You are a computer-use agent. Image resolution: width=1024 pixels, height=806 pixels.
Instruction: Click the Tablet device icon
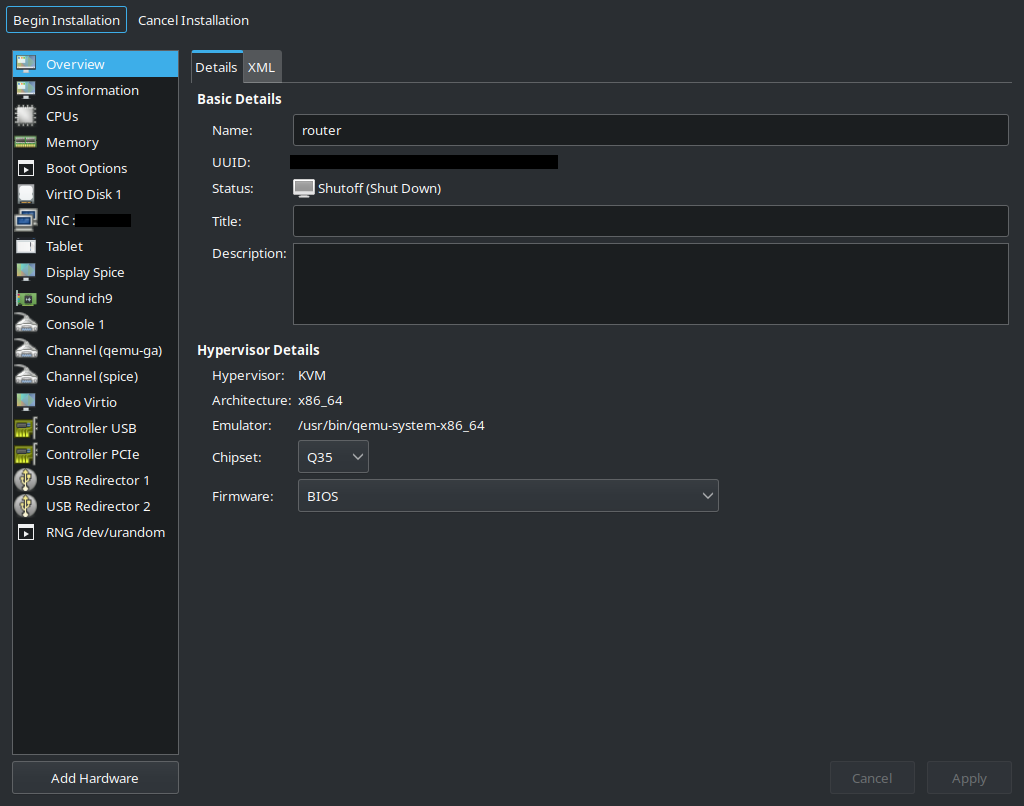pyautogui.click(x=26, y=246)
